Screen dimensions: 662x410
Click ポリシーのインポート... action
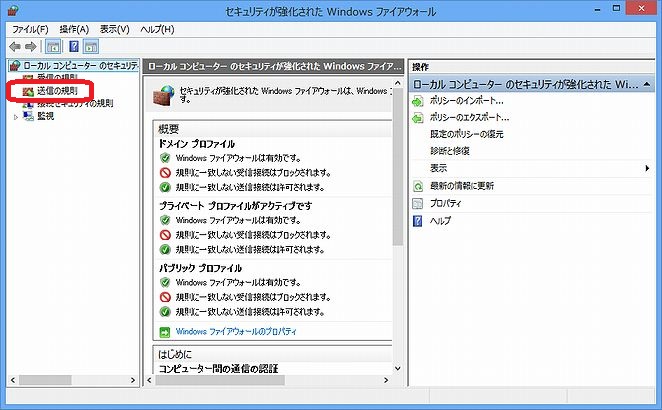click(x=467, y=101)
